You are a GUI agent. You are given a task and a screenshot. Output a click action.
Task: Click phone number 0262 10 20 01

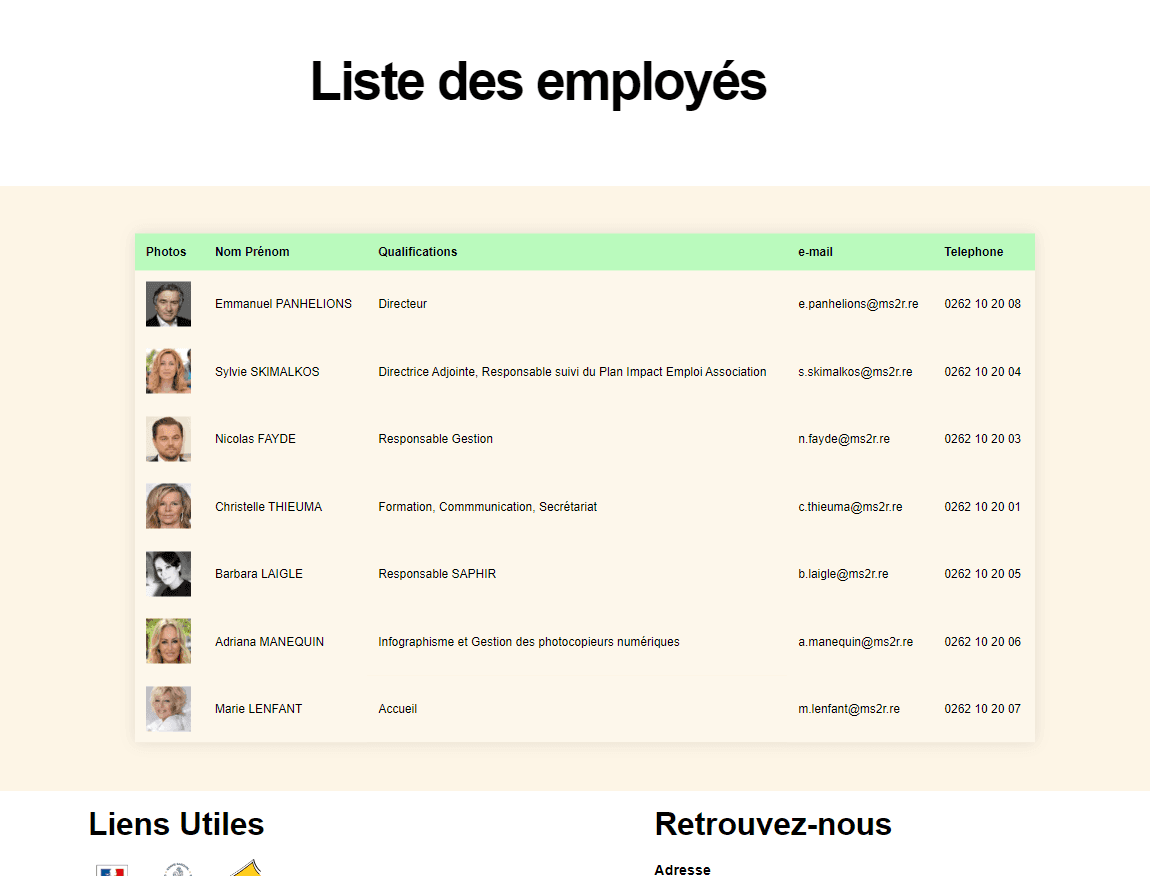click(x=982, y=507)
